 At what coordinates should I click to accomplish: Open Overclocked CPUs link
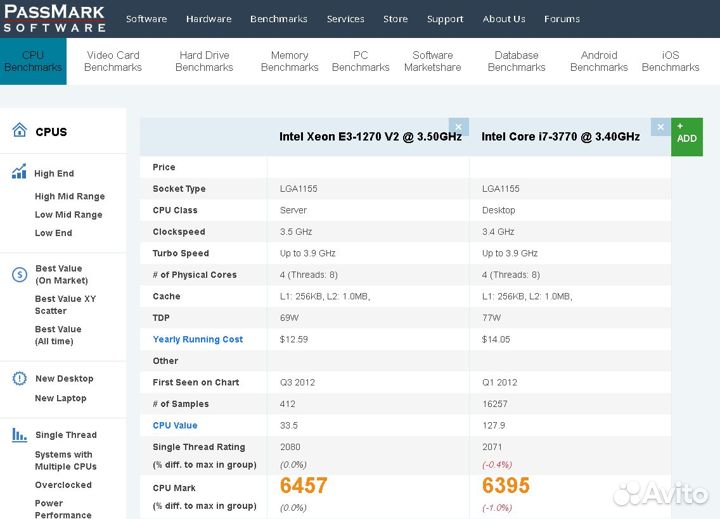tap(63, 485)
